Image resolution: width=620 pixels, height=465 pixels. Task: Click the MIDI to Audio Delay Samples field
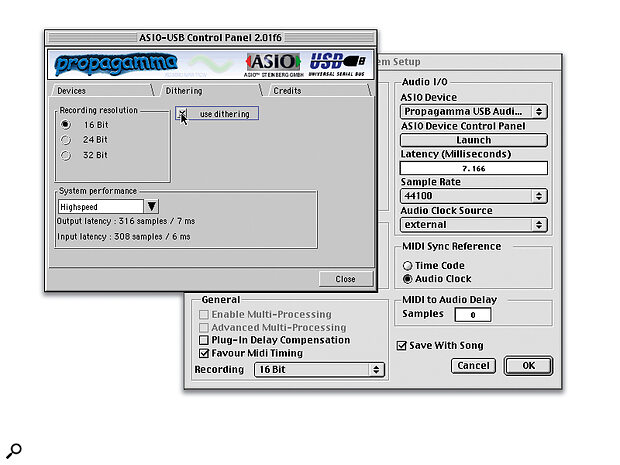click(x=473, y=315)
